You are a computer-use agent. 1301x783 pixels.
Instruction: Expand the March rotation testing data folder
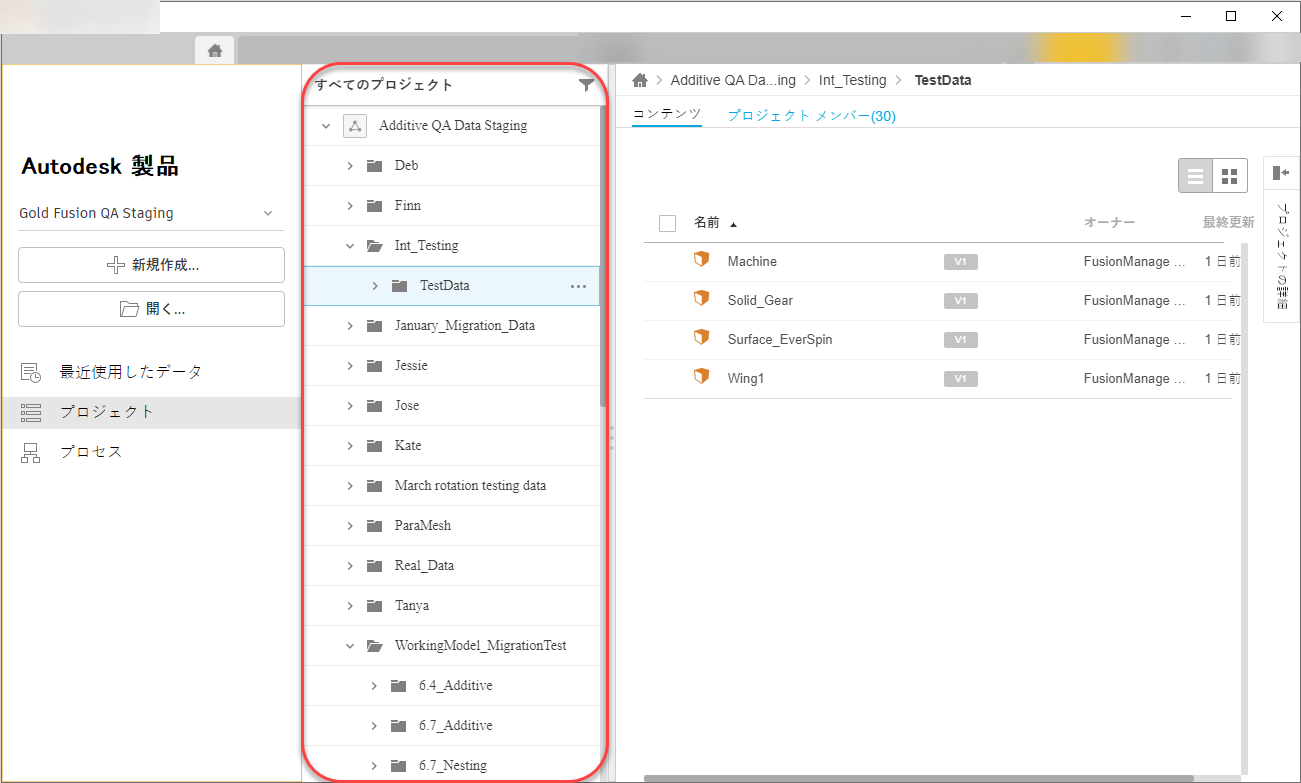coord(350,486)
